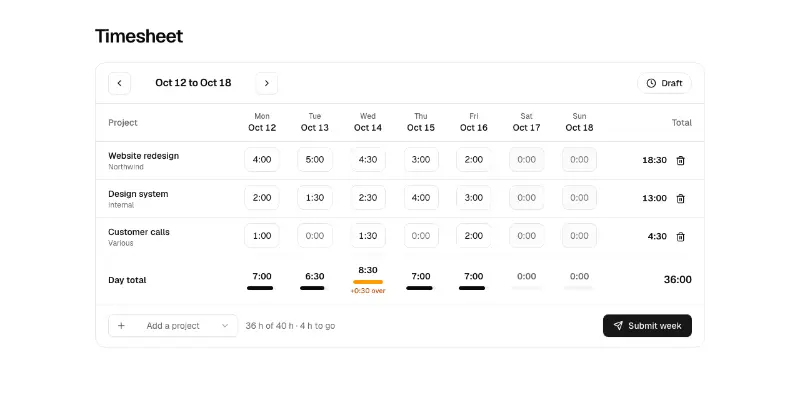Edit Customer calls Friday hours 2:00

coord(473,236)
